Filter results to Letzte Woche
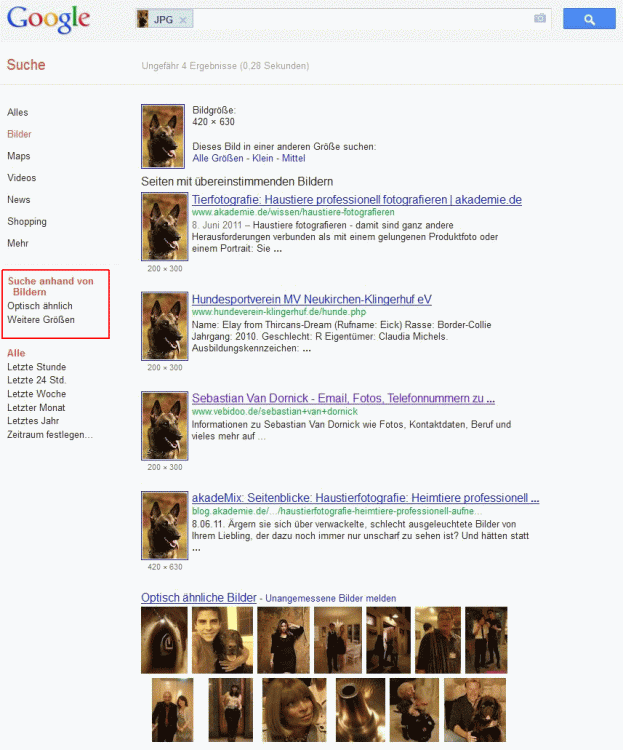The width and height of the screenshot is (623, 750). tap(36, 394)
